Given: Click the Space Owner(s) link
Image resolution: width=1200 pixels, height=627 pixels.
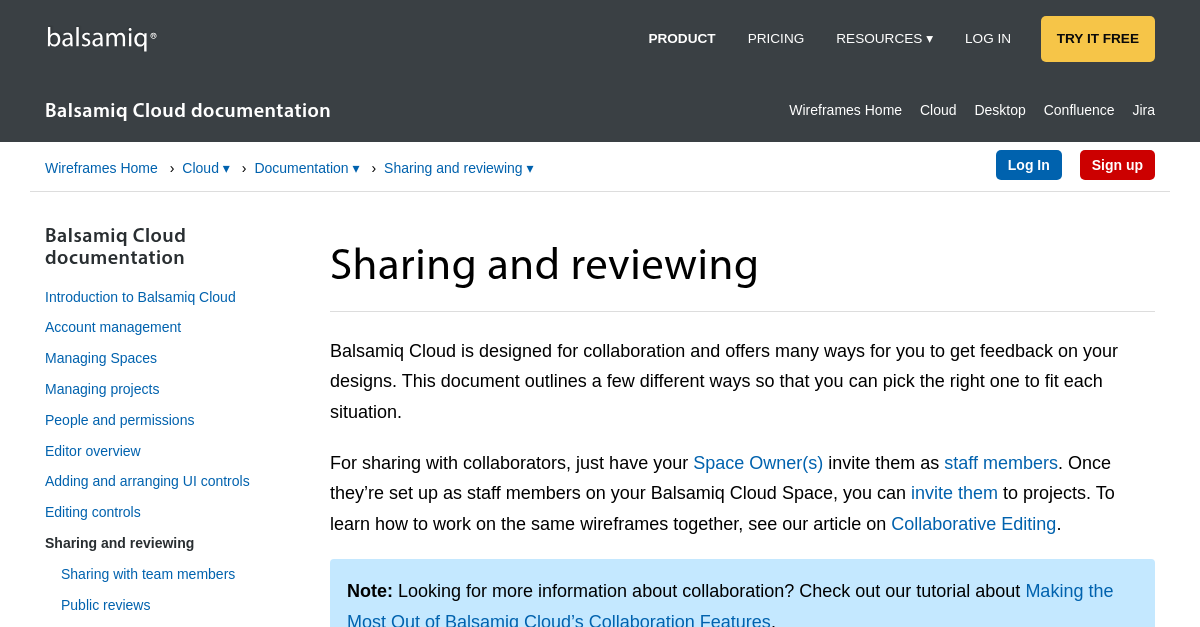Looking at the screenshot, I should 758,463.
